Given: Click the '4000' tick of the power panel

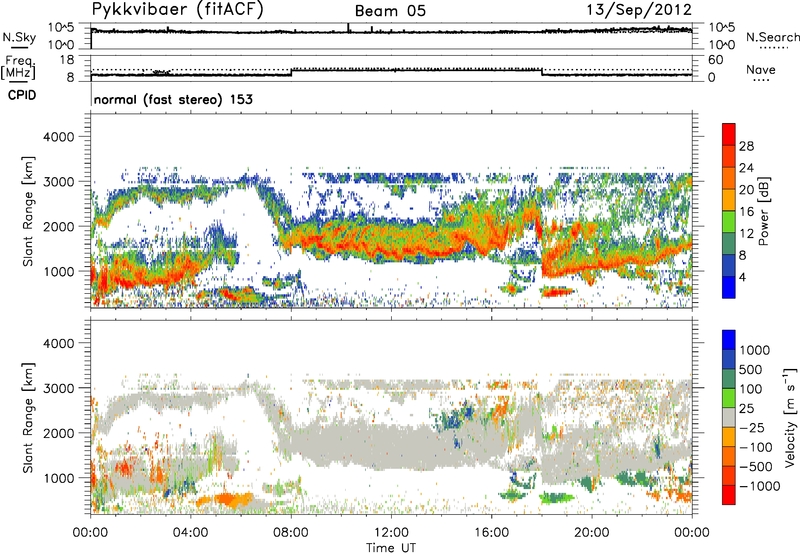Looking at the screenshot, I should pos(58,137).
